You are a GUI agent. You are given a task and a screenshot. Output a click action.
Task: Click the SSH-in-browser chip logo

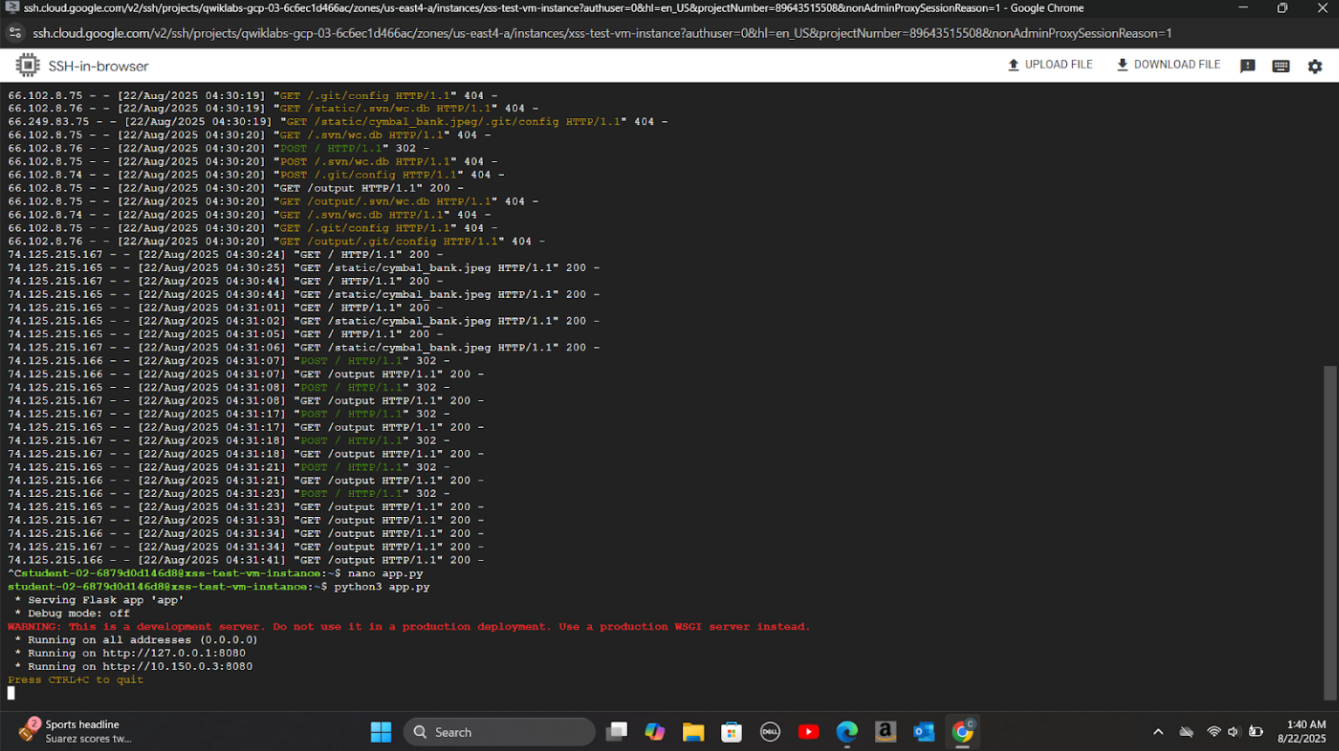pyautogui.click(x=27, y=66)
